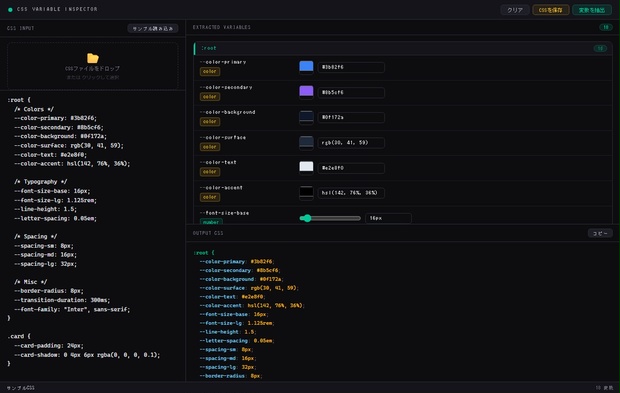Click the --border-radius line in the output CSS
Image resolution: width=620 pixels, height=393 pixels.
[231, 376]
